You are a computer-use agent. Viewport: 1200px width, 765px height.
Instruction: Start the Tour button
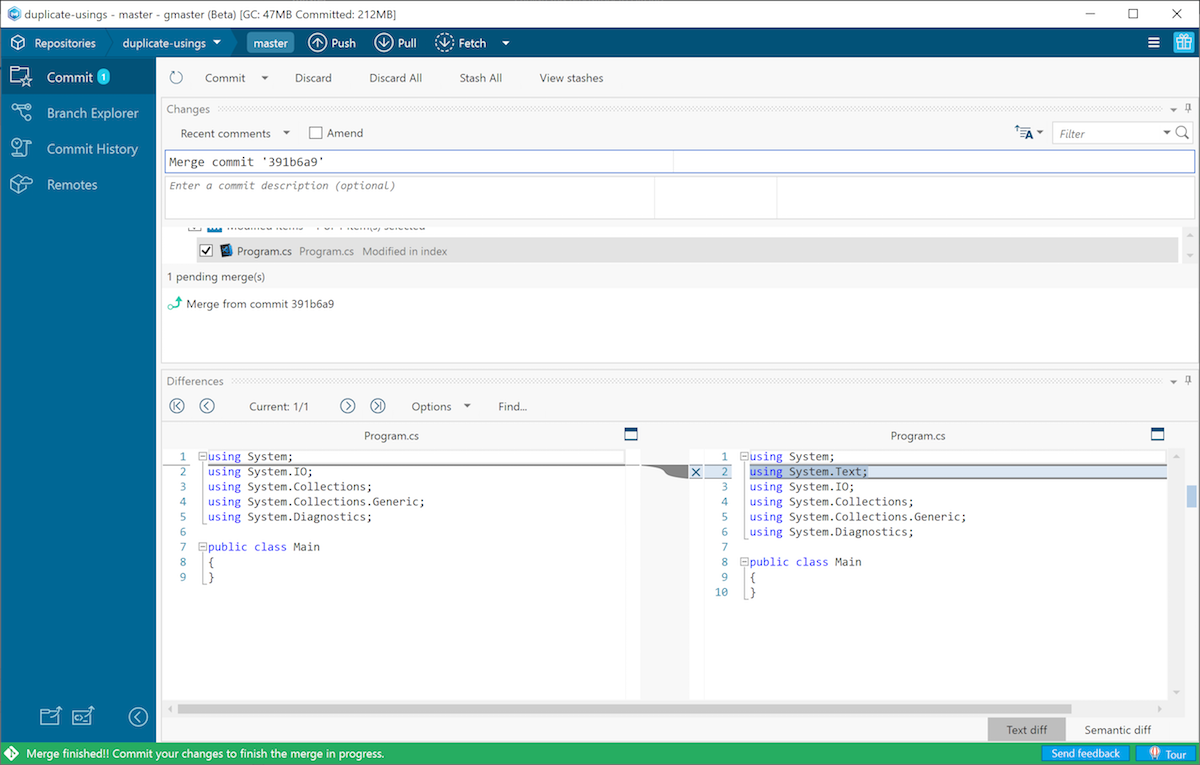(x=1166, y=754)
